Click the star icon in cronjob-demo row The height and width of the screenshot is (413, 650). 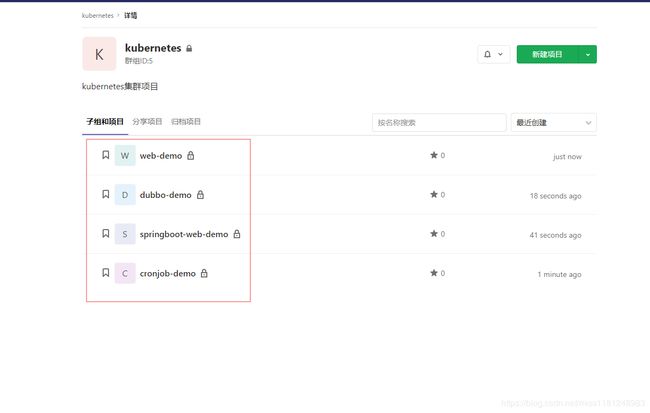pos(434,273)
